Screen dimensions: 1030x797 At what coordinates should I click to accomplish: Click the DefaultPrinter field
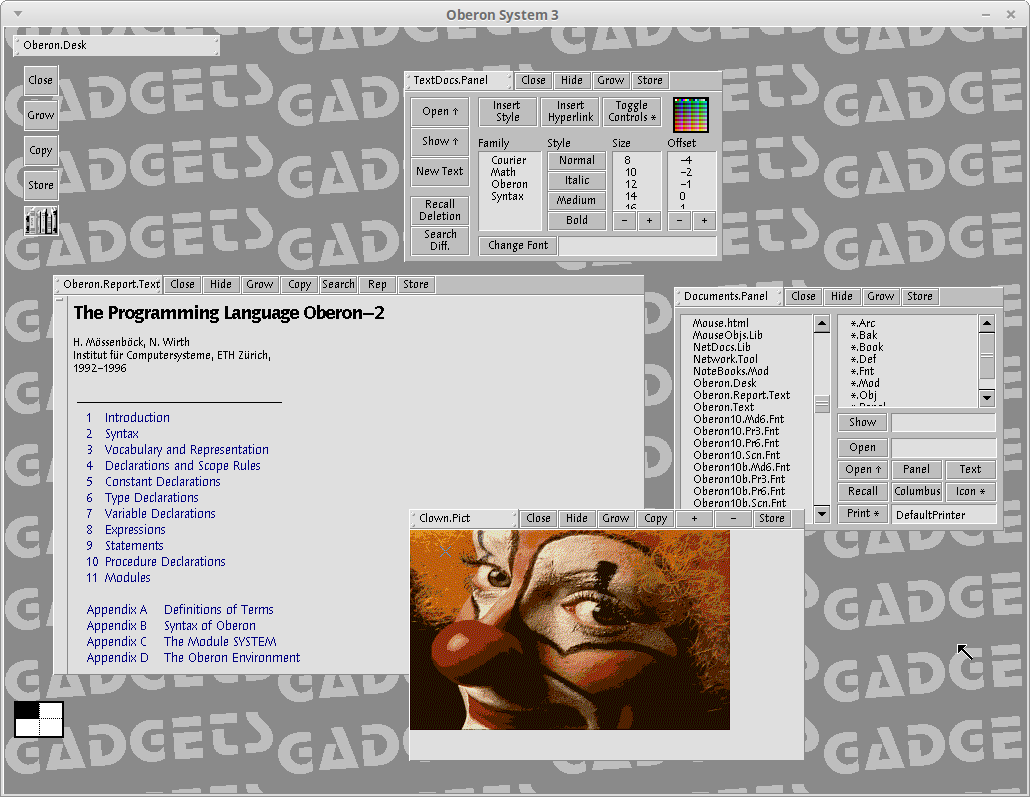tap(943, 514)
